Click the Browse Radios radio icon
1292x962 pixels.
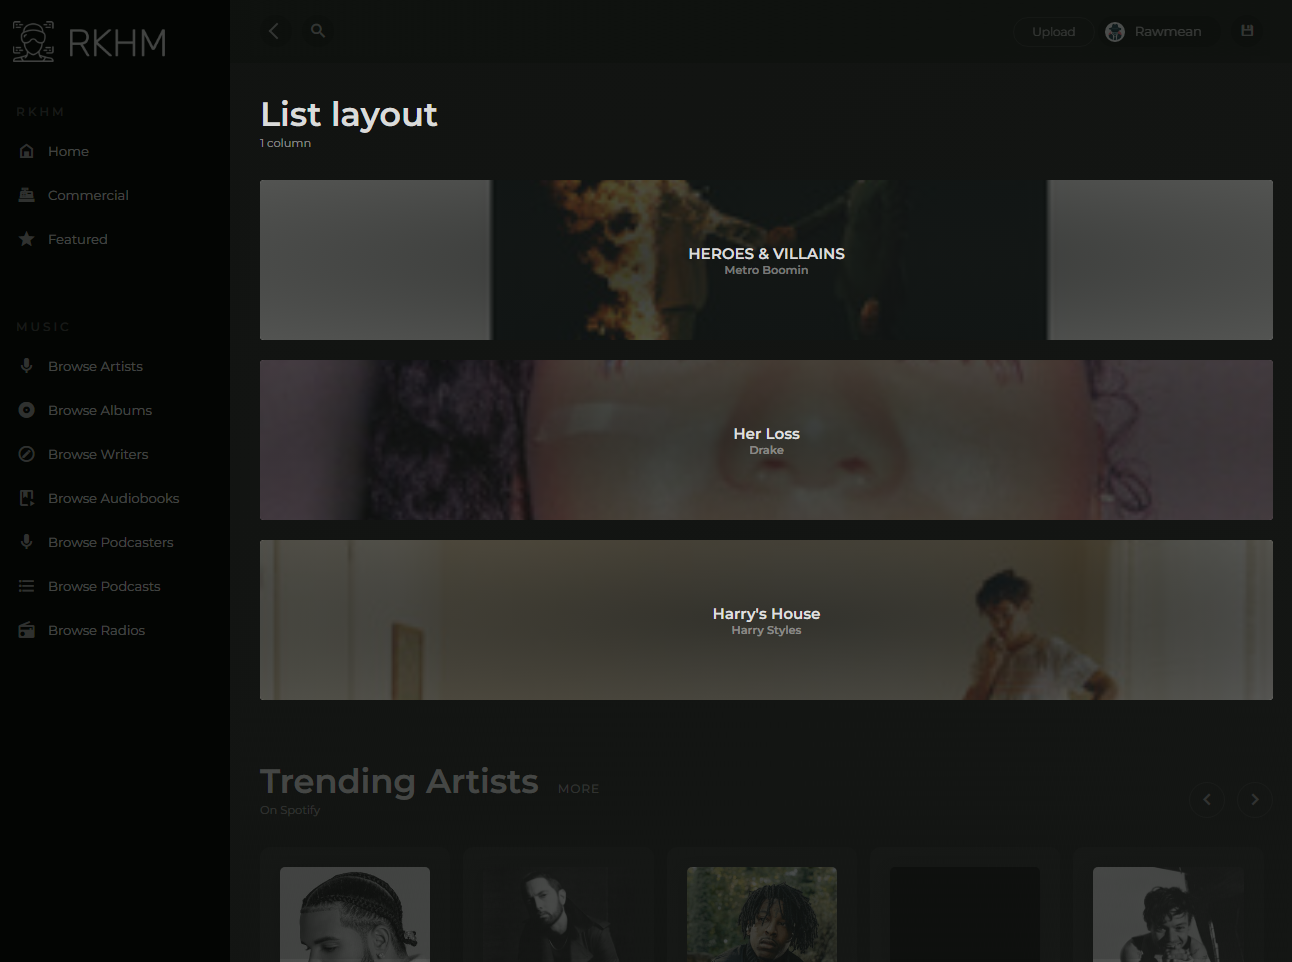click(x=27, y=630)
